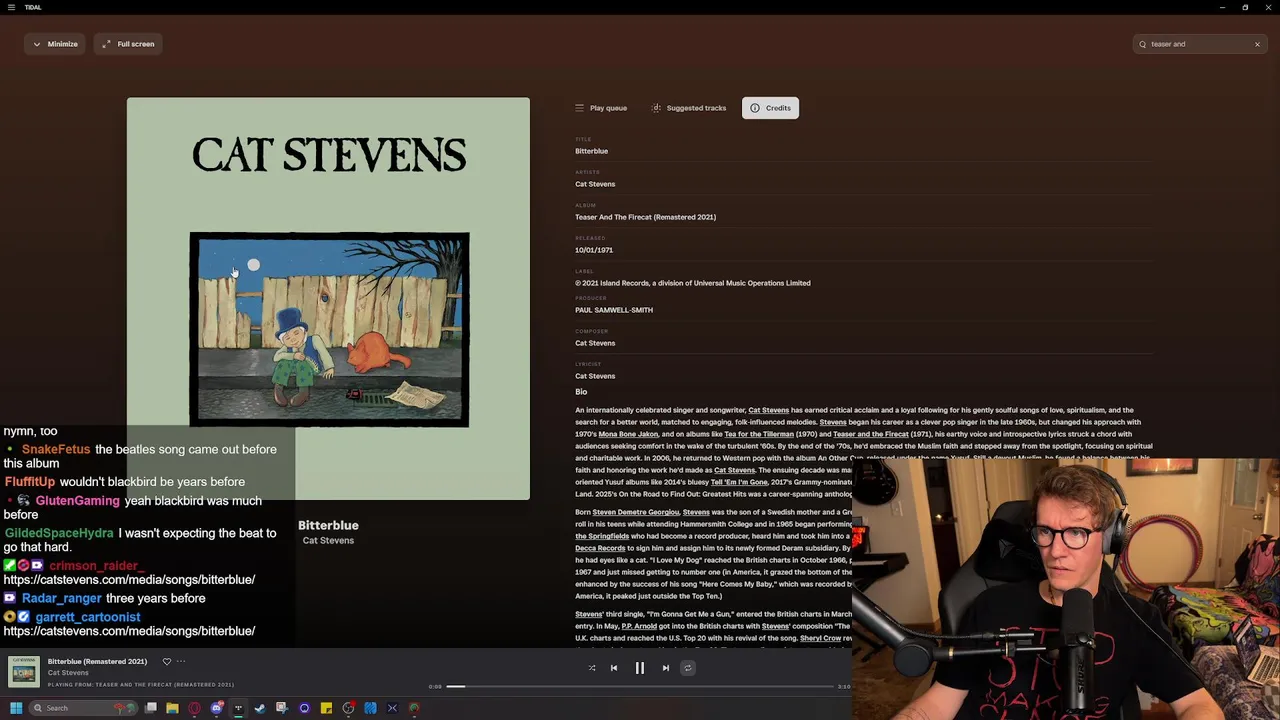Click FluffitUp username in chat

coord(30,482)
